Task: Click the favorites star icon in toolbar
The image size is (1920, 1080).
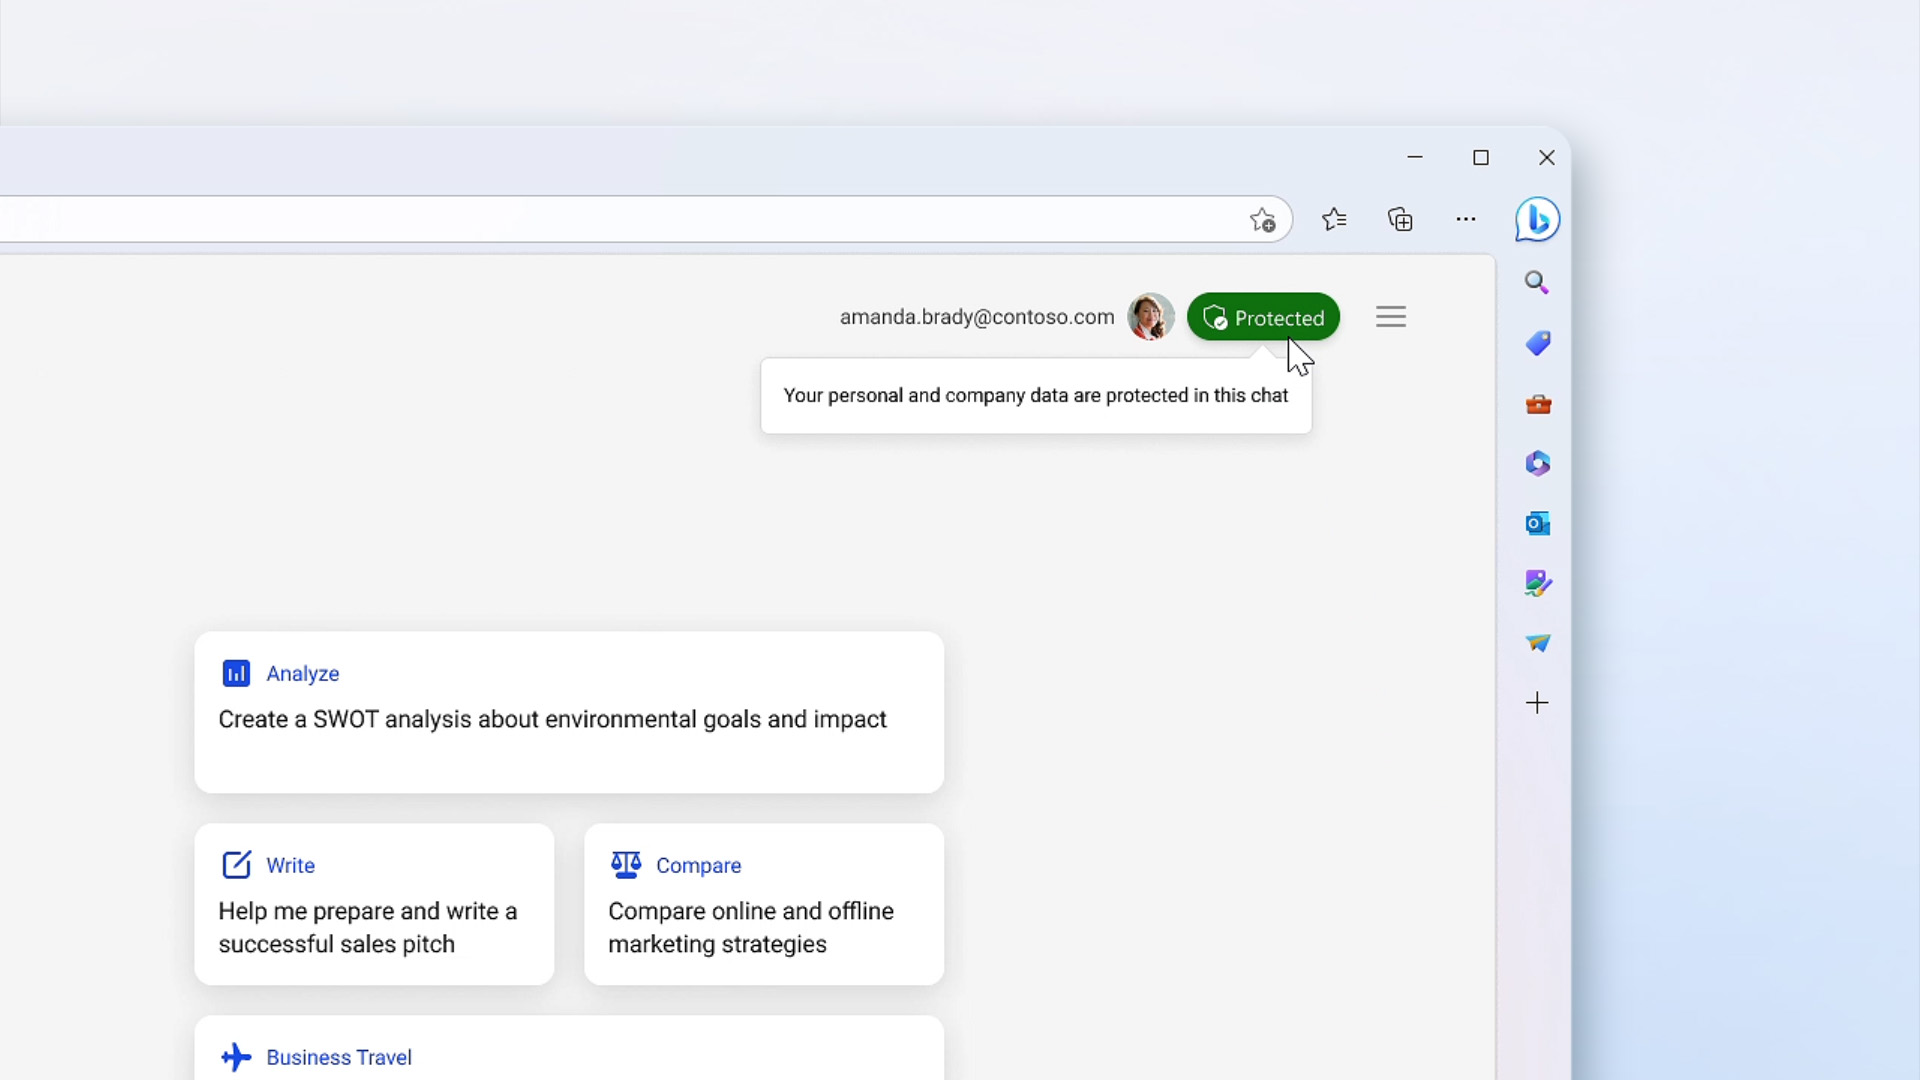Action: point(1335,219)
